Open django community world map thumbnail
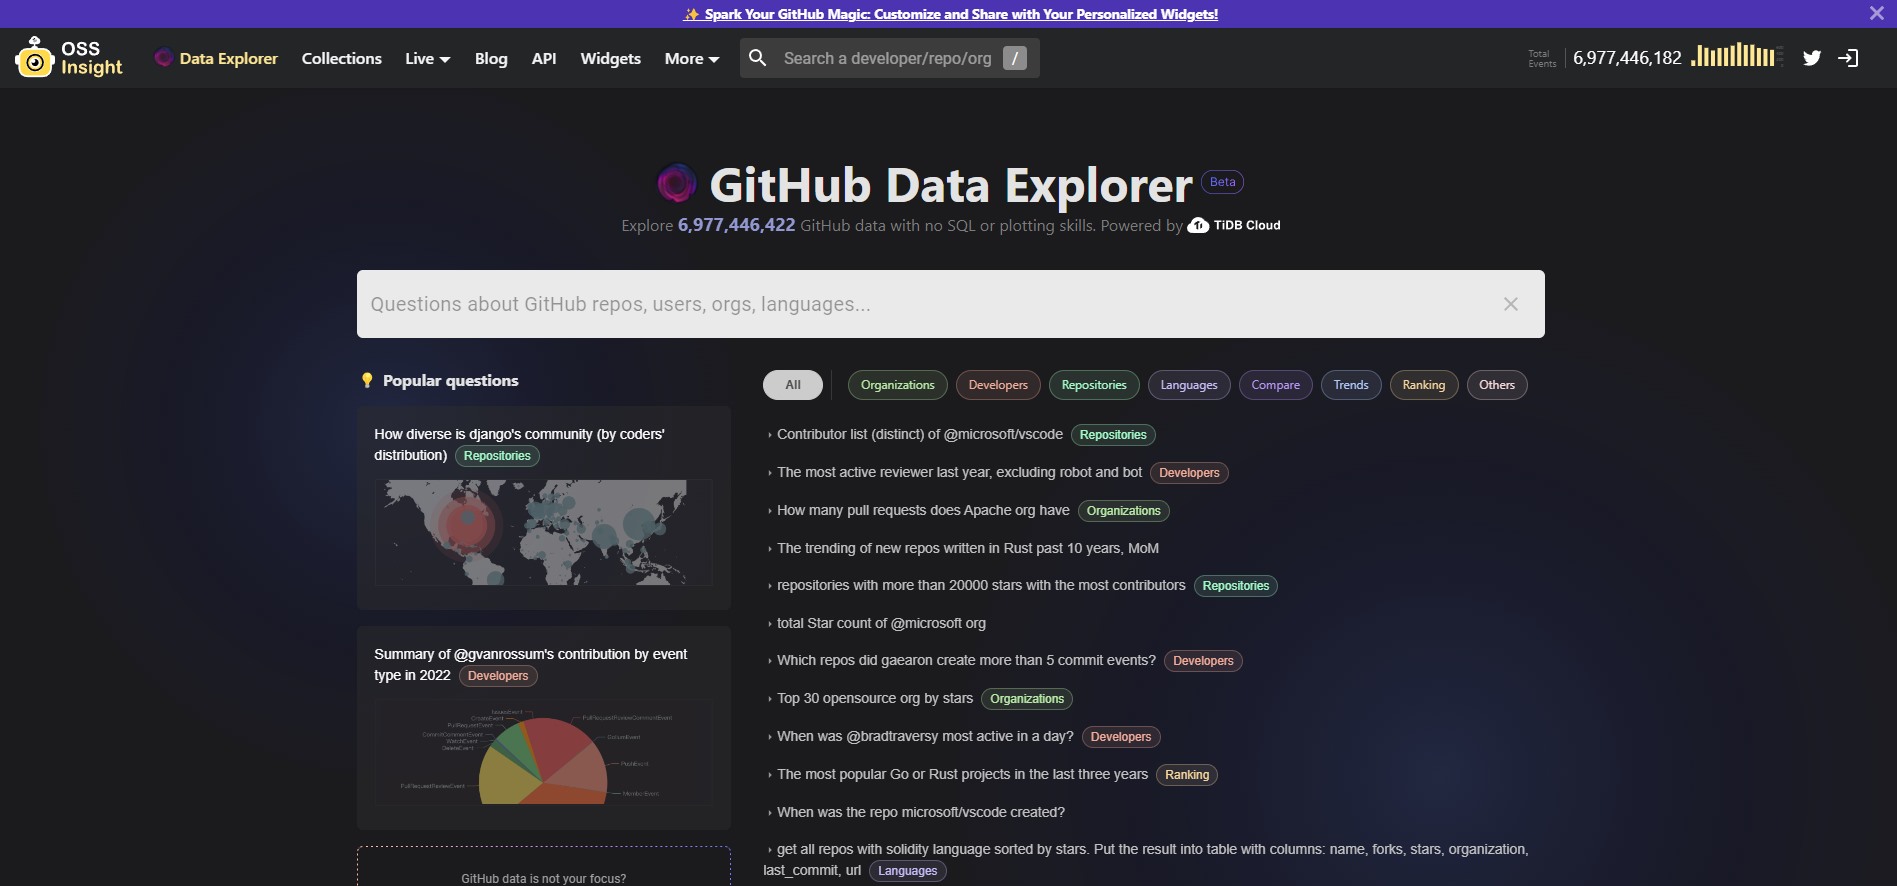Viewport: 1897px width, 886px height. click(544, 532)
